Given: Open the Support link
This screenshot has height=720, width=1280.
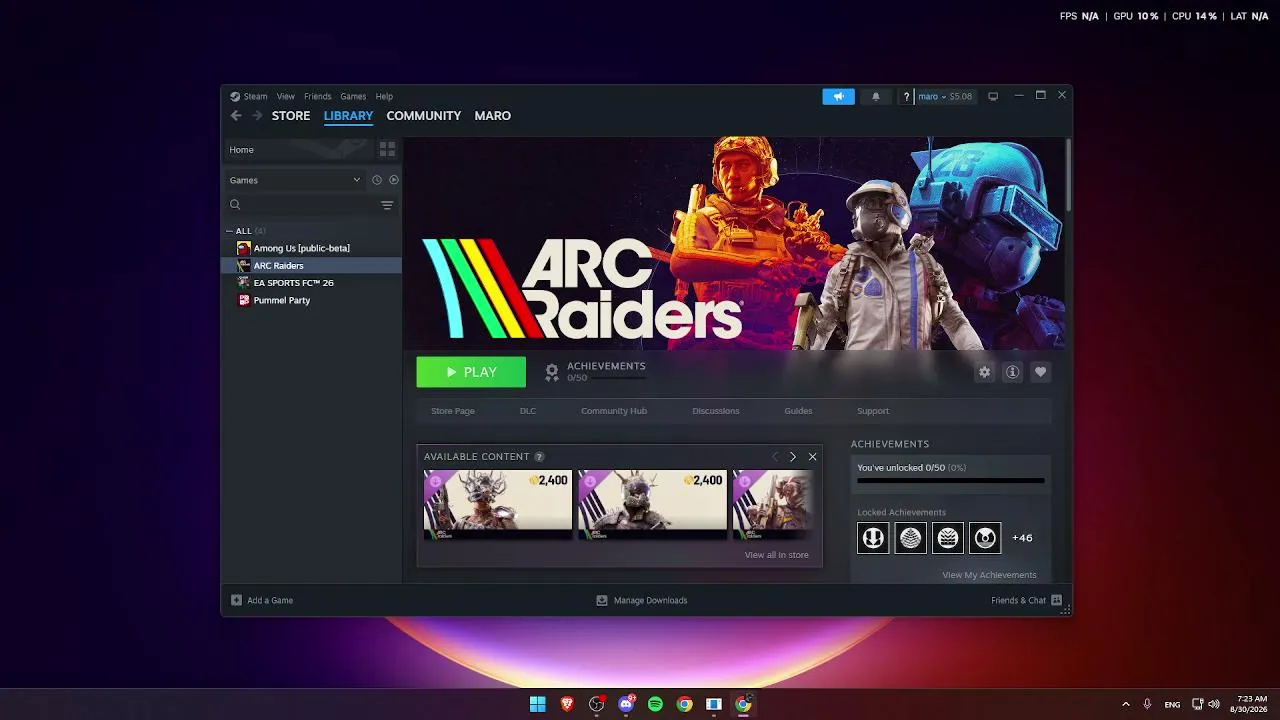Looking at the screenshot, I should pos(873,411).
